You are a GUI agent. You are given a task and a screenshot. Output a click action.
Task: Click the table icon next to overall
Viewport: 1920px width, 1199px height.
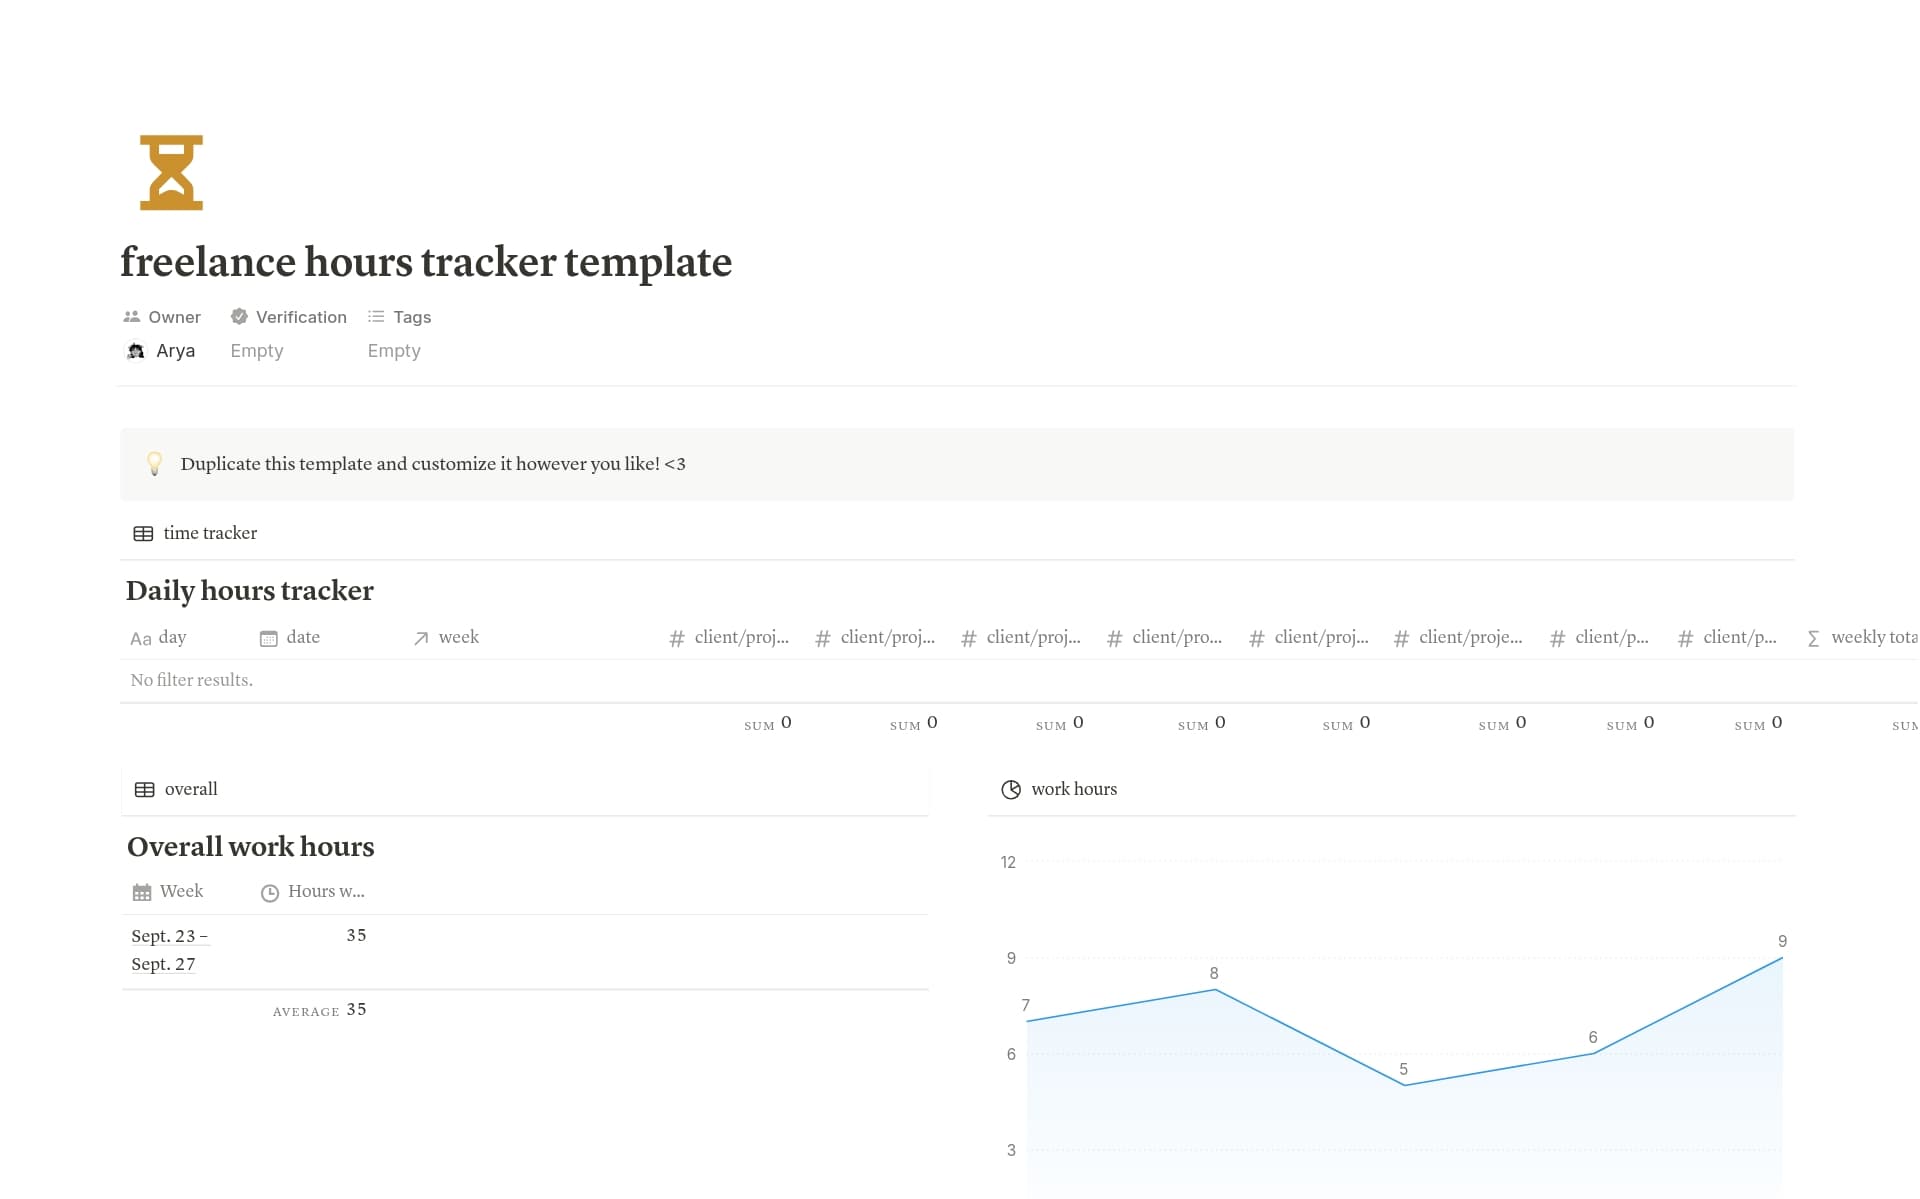pyautogui.click(x=145, y=789)
